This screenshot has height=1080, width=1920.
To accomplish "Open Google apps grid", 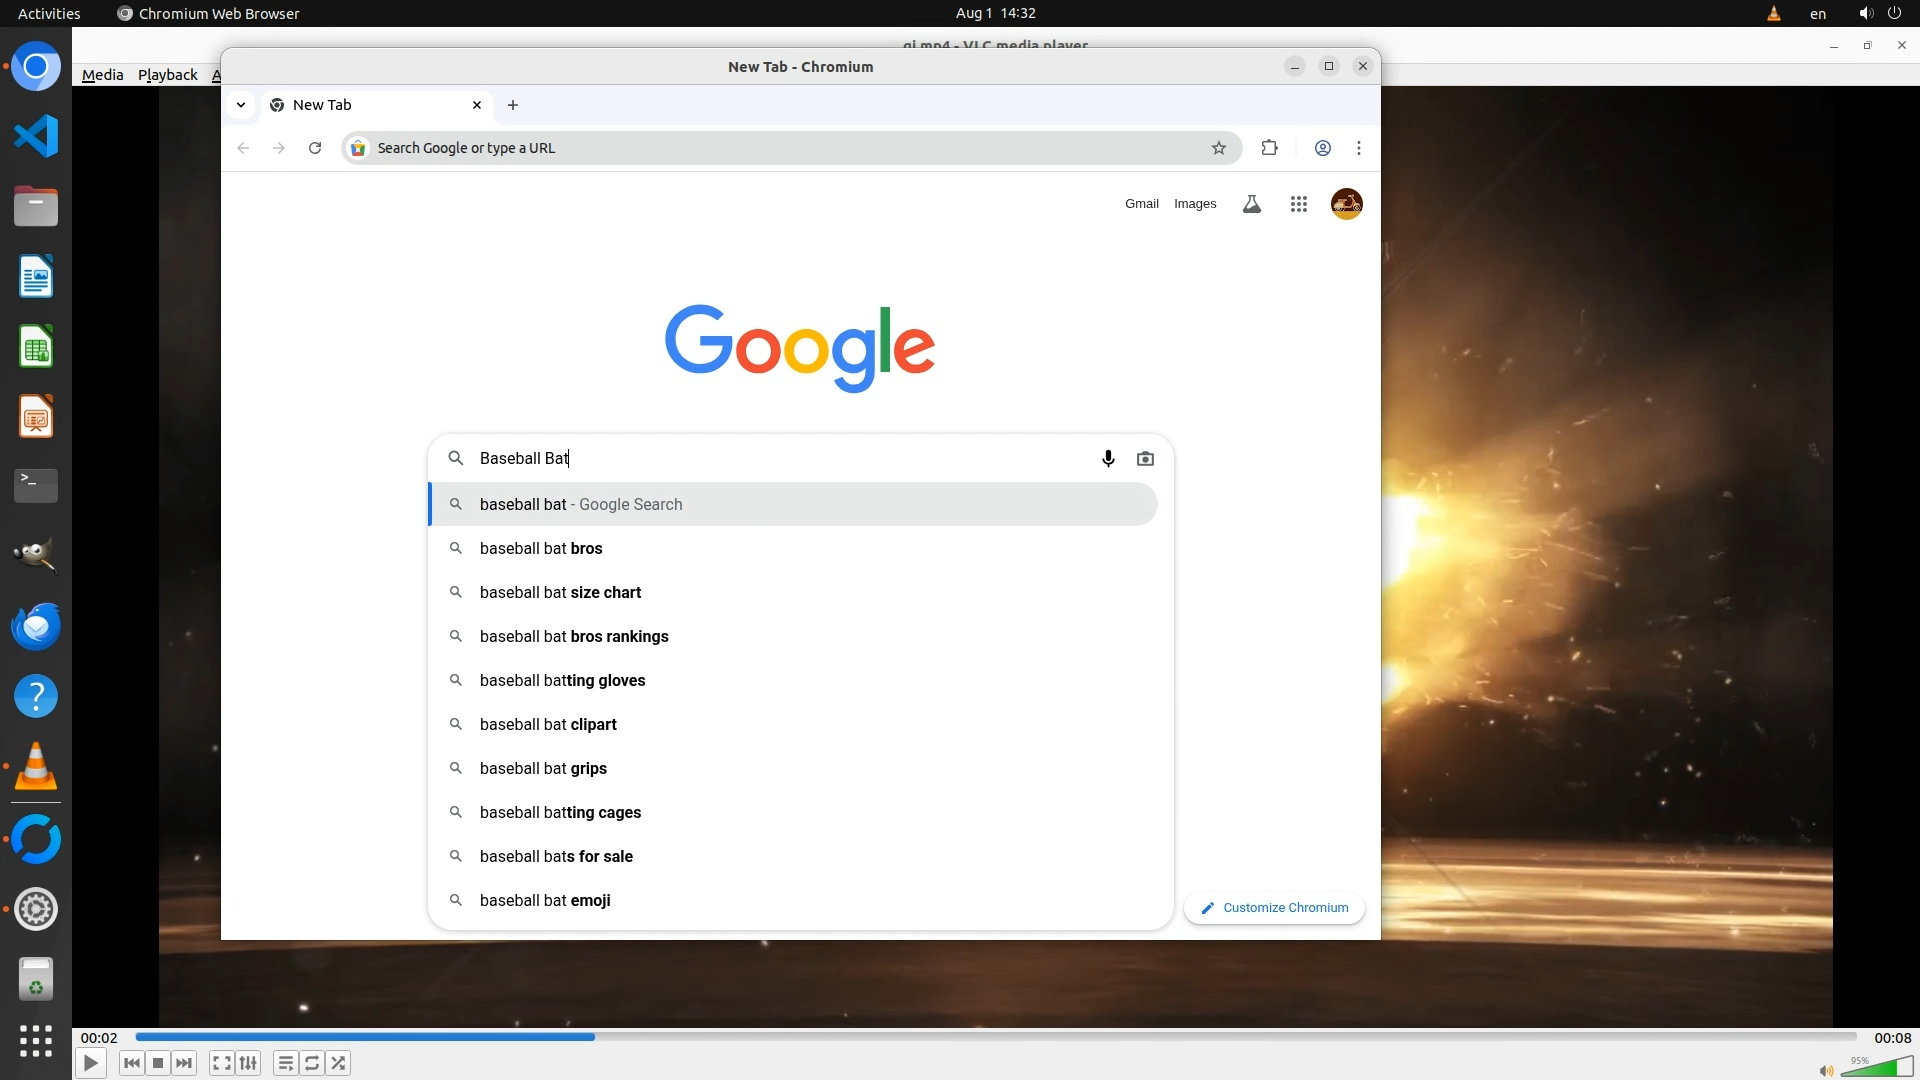I will pos(1298,204).
